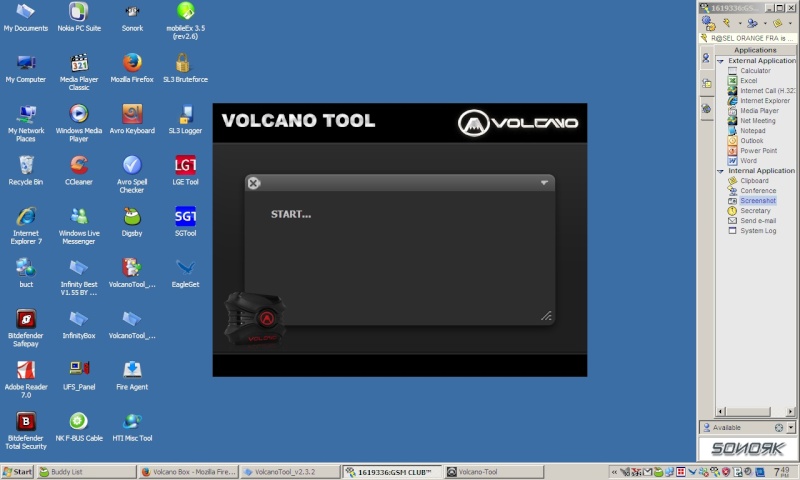Select LGE Tool desktop icon
Viewport: 800px width, 480px height.
(185, 171)
